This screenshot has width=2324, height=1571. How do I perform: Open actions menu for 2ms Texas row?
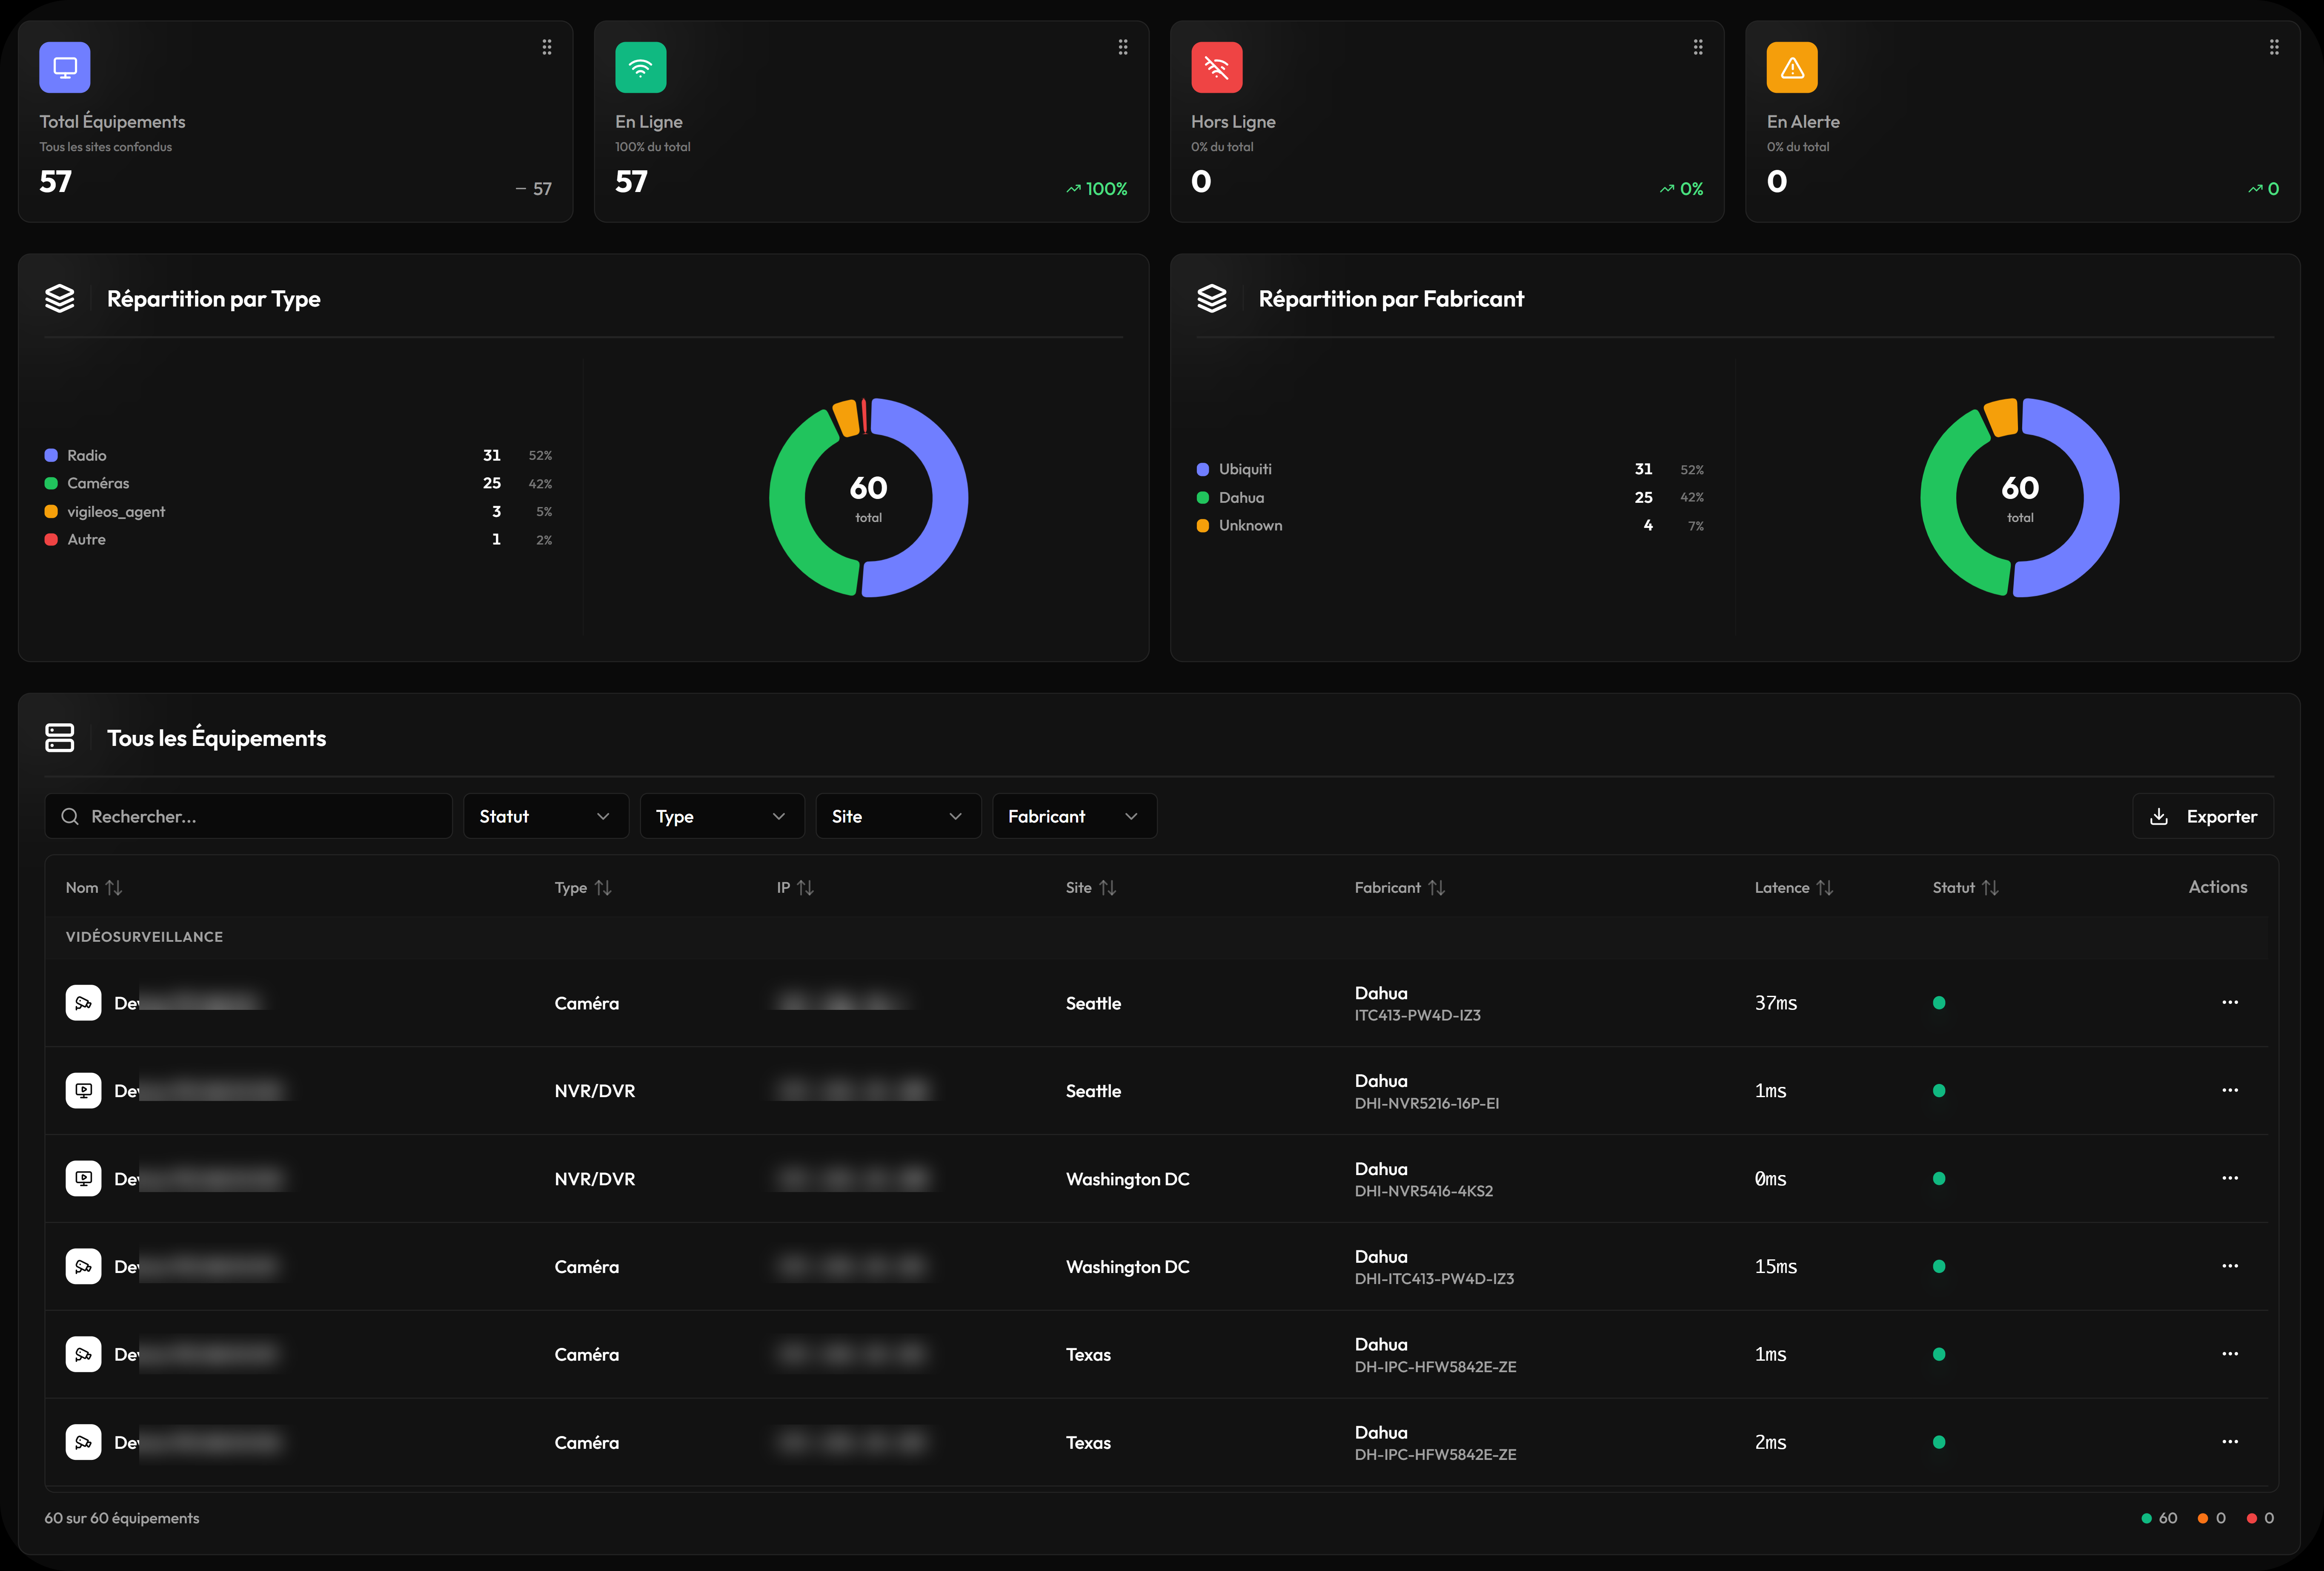(2230, 1442)
